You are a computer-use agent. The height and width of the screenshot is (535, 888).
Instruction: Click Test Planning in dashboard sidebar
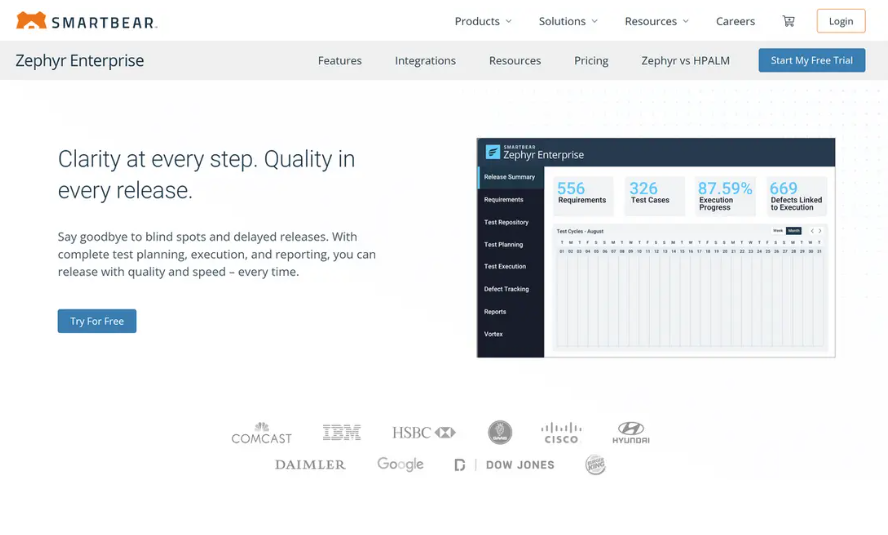click(503, 245)
